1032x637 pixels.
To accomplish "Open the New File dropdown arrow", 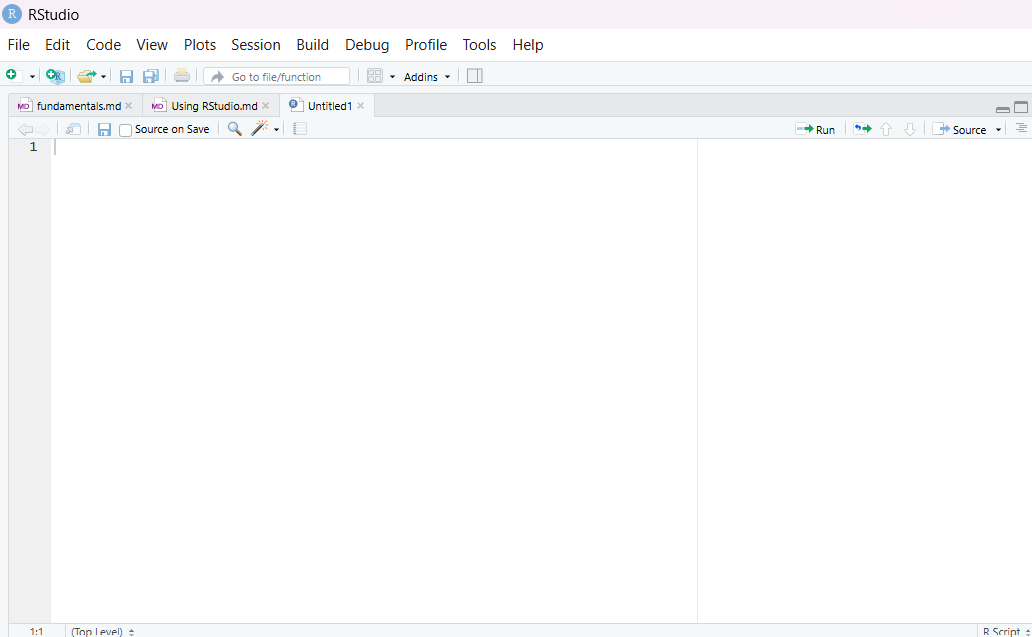I will click(32, 76).
